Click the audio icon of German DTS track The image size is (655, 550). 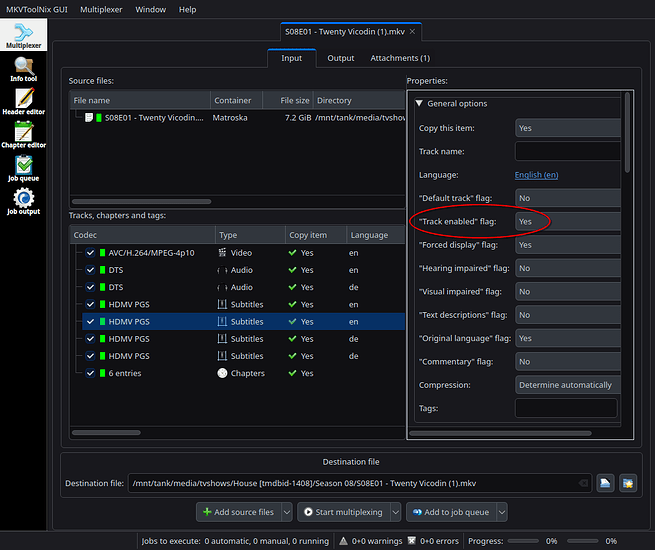222,287
